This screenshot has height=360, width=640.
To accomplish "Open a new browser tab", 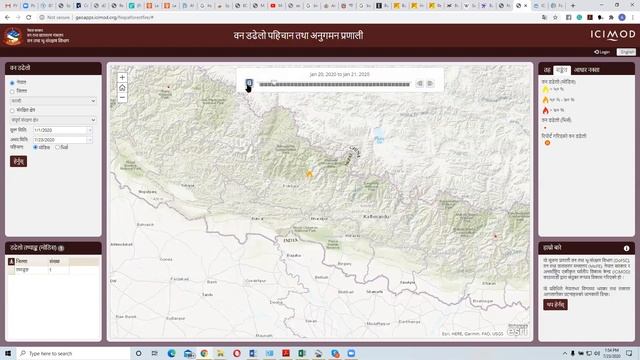I will (x=573, y=6).
